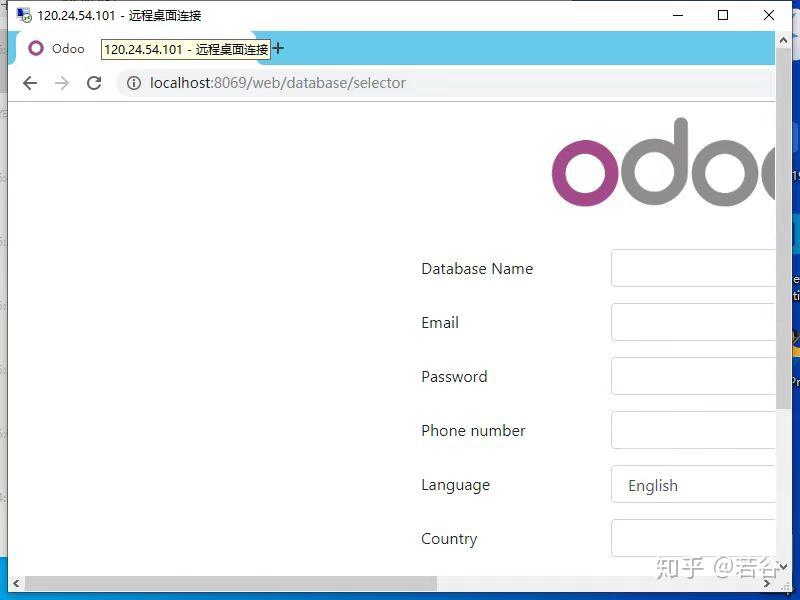Click the Database Name input field
The image size is (800, 600).
pyautogui.click(x=692, y=267)
